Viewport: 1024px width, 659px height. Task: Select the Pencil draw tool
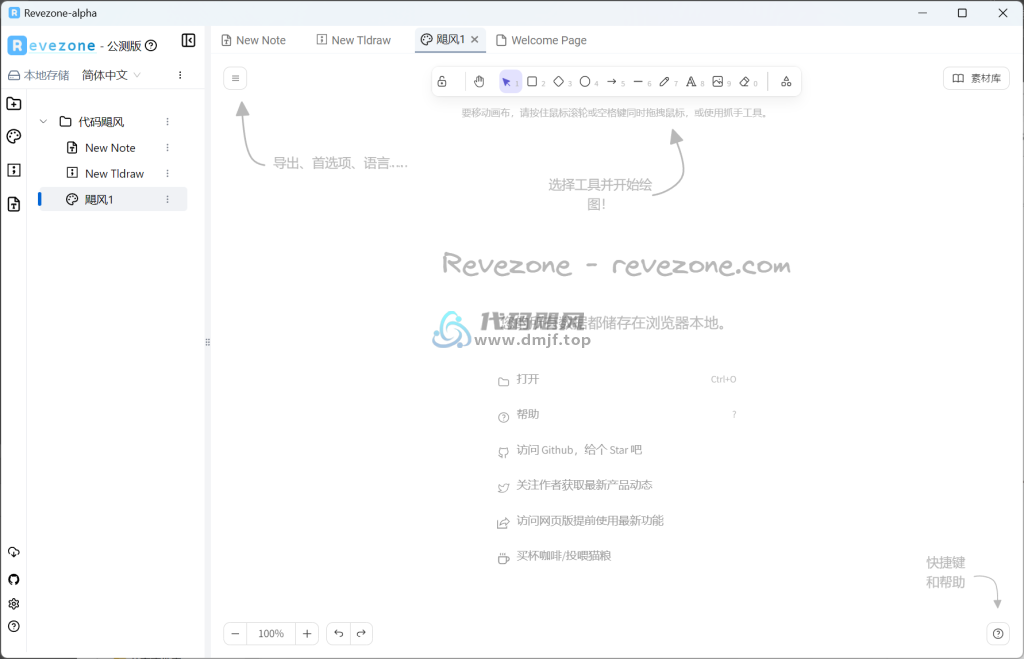tap(667, 82)
